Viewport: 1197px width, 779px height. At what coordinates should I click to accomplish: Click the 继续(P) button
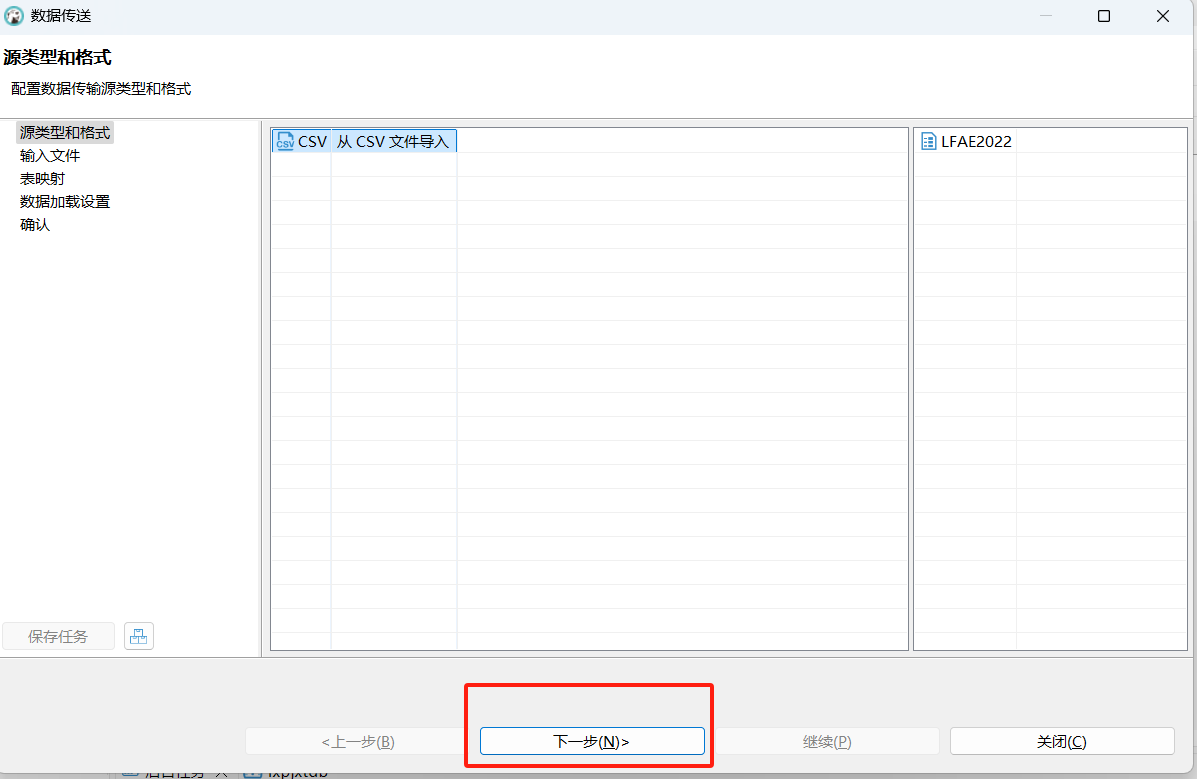827,742
